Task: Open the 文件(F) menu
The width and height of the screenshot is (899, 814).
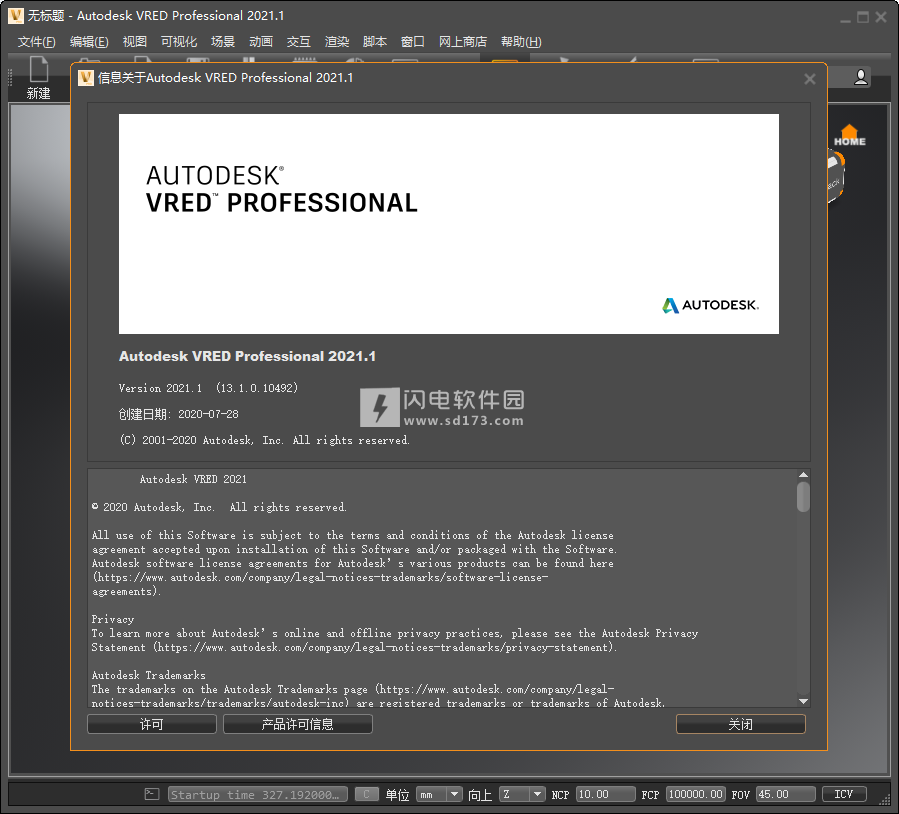Action: [36, 42]
